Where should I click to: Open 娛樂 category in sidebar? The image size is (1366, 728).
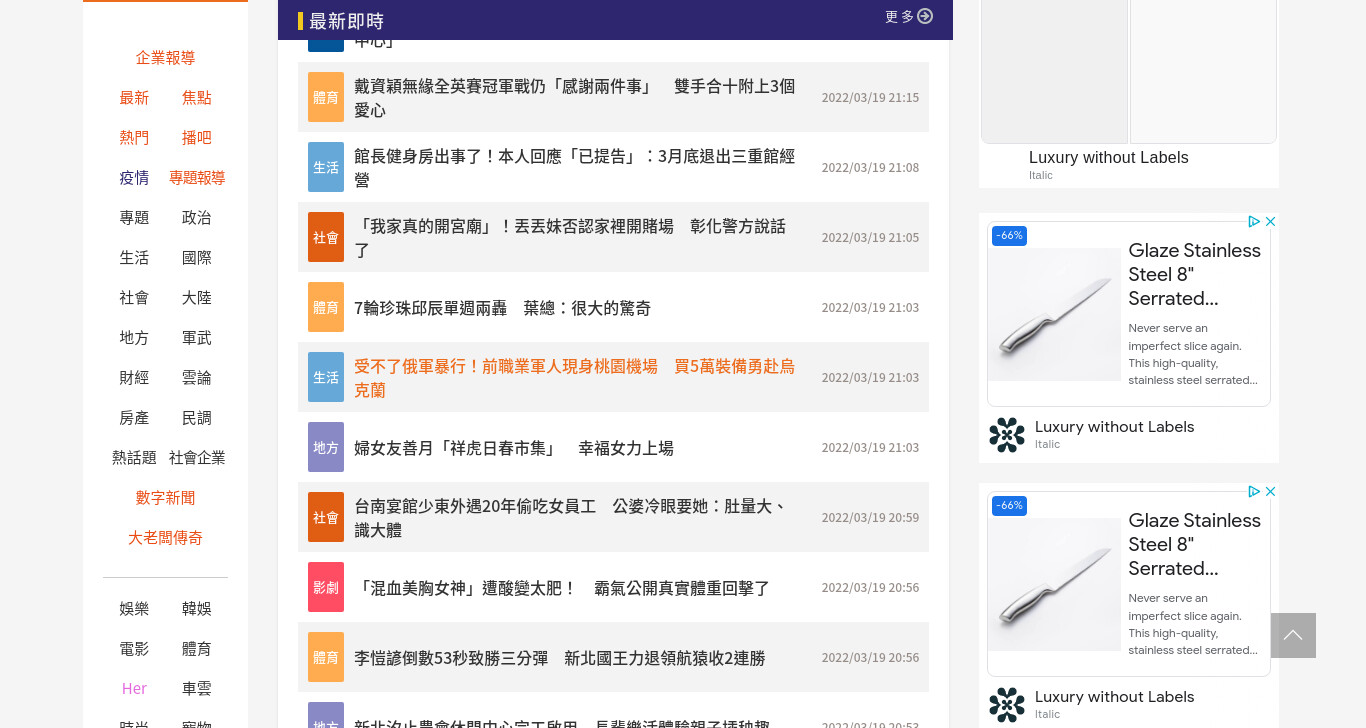[134, 609]
